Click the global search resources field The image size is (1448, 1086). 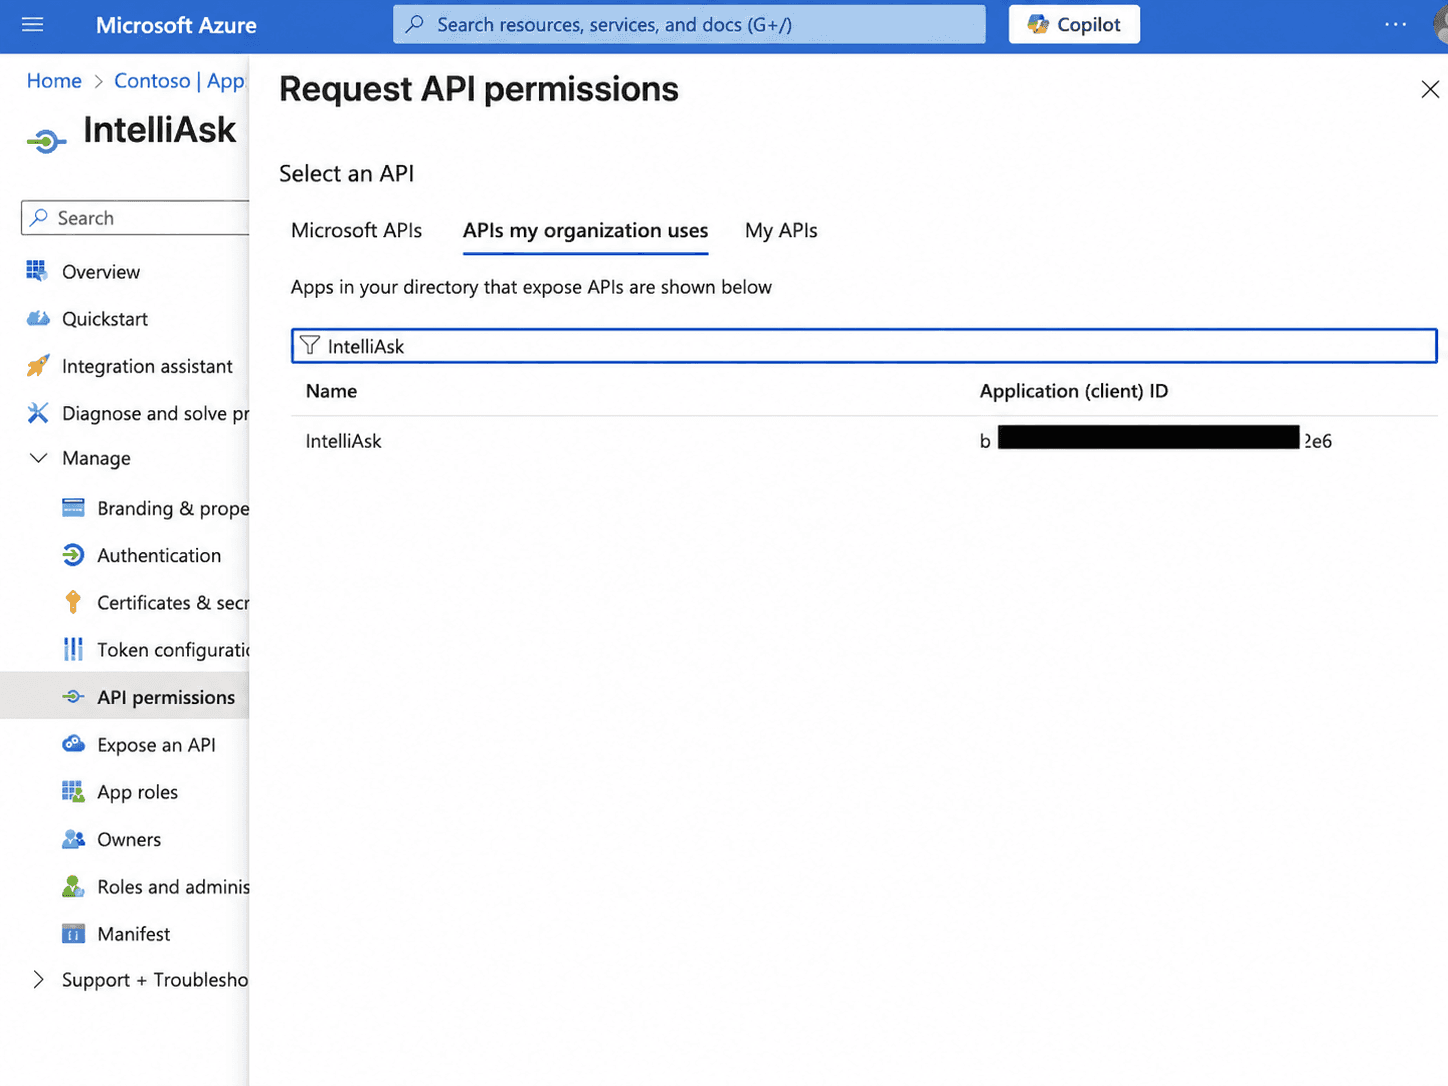[689, 24]
